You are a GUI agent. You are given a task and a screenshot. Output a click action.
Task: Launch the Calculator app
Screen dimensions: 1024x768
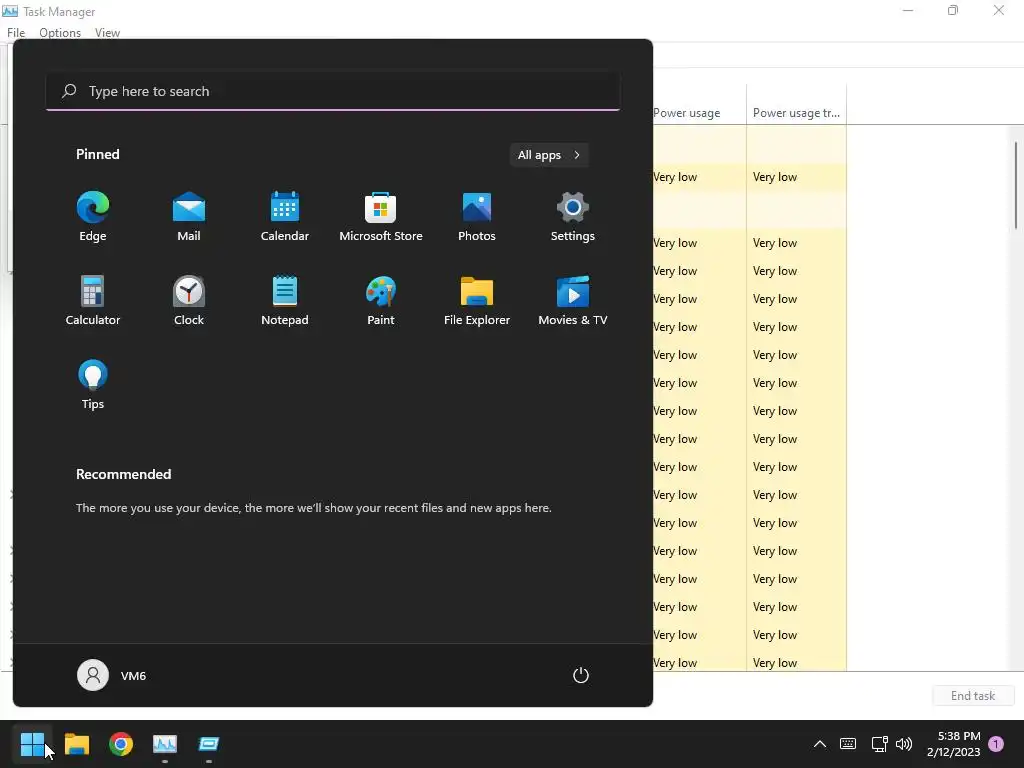(x=93, y=300)
